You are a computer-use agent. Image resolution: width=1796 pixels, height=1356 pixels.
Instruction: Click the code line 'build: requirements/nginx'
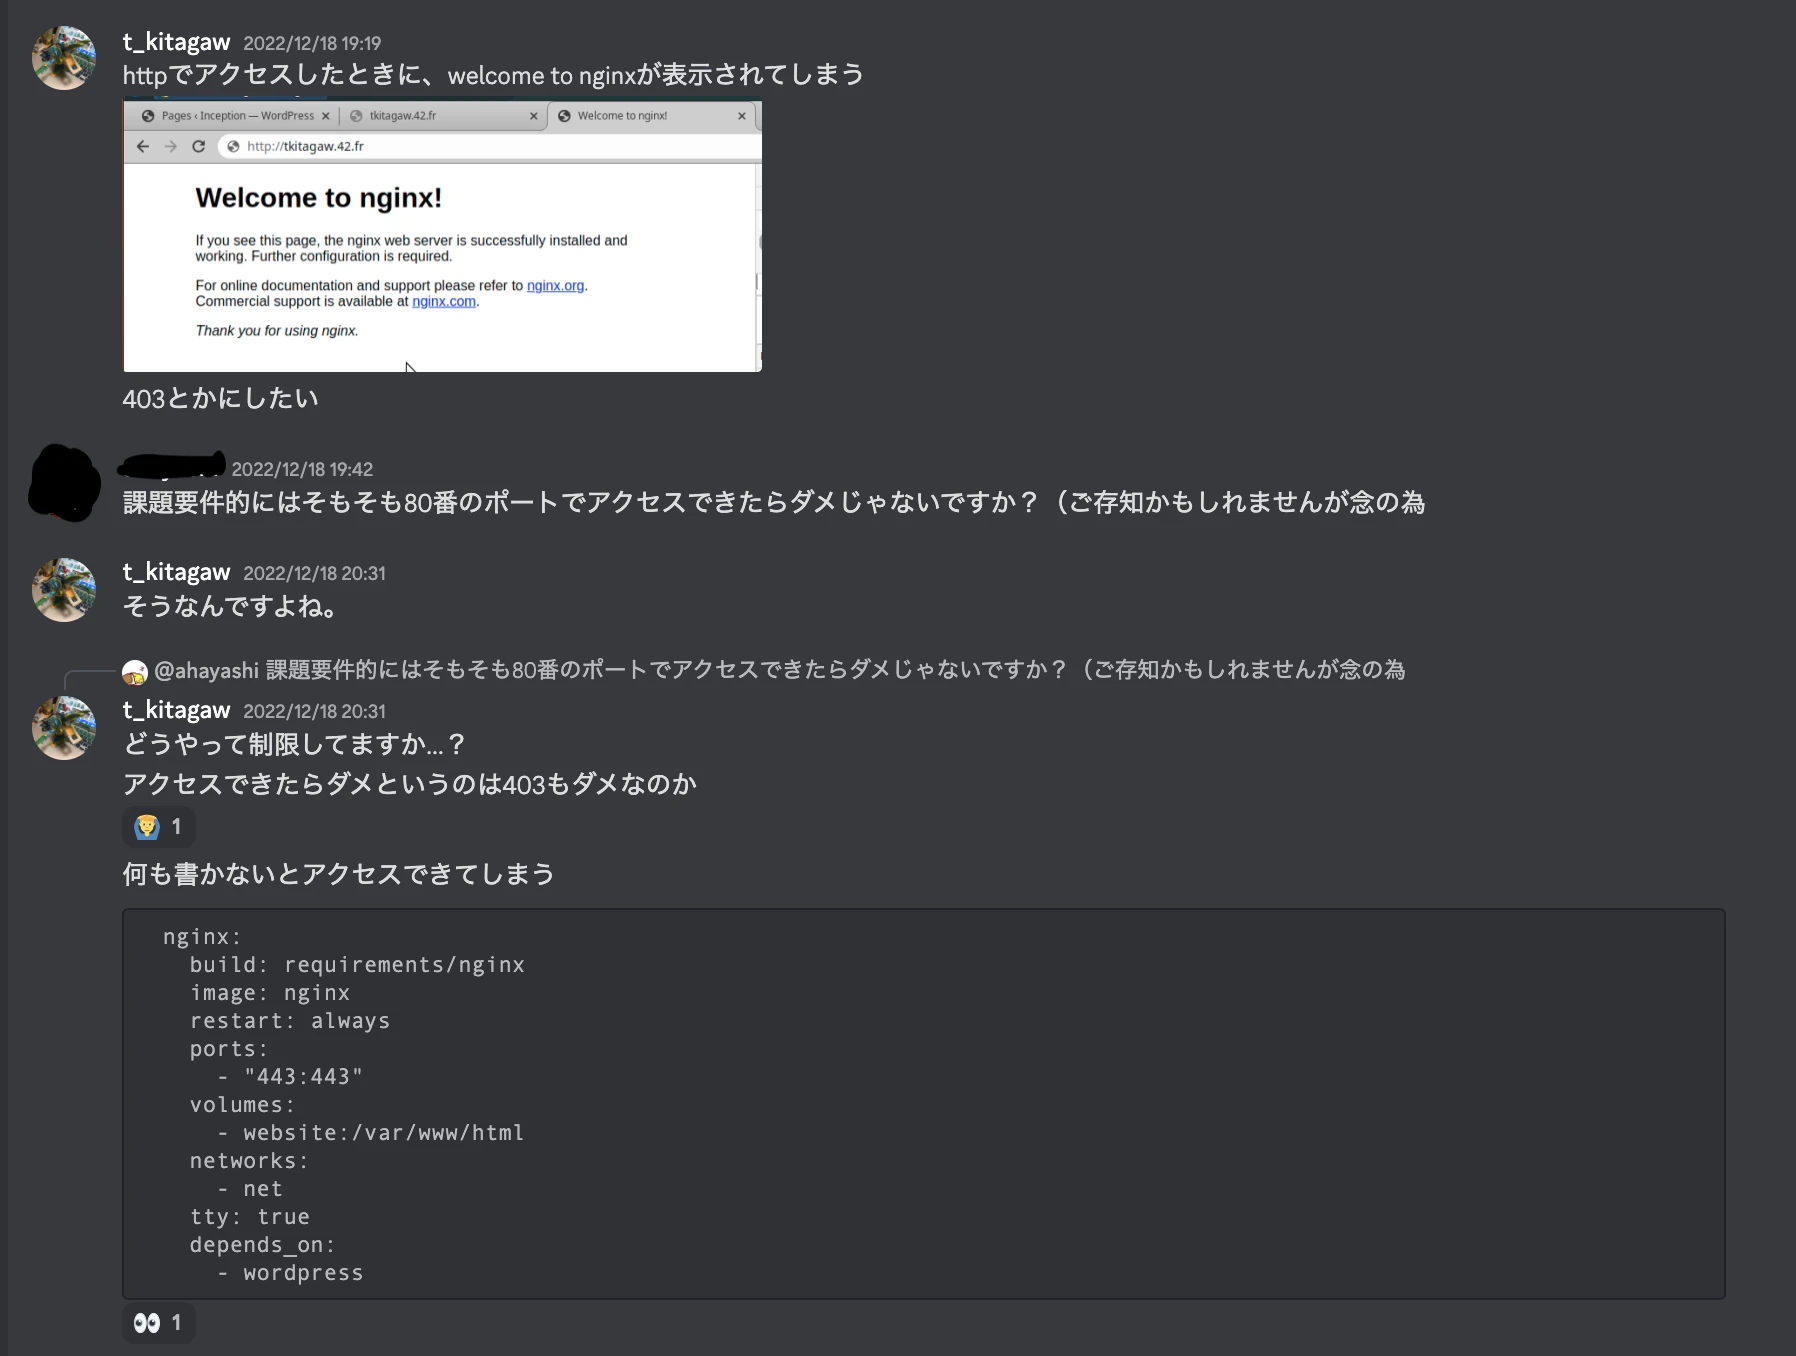(357, 965)
